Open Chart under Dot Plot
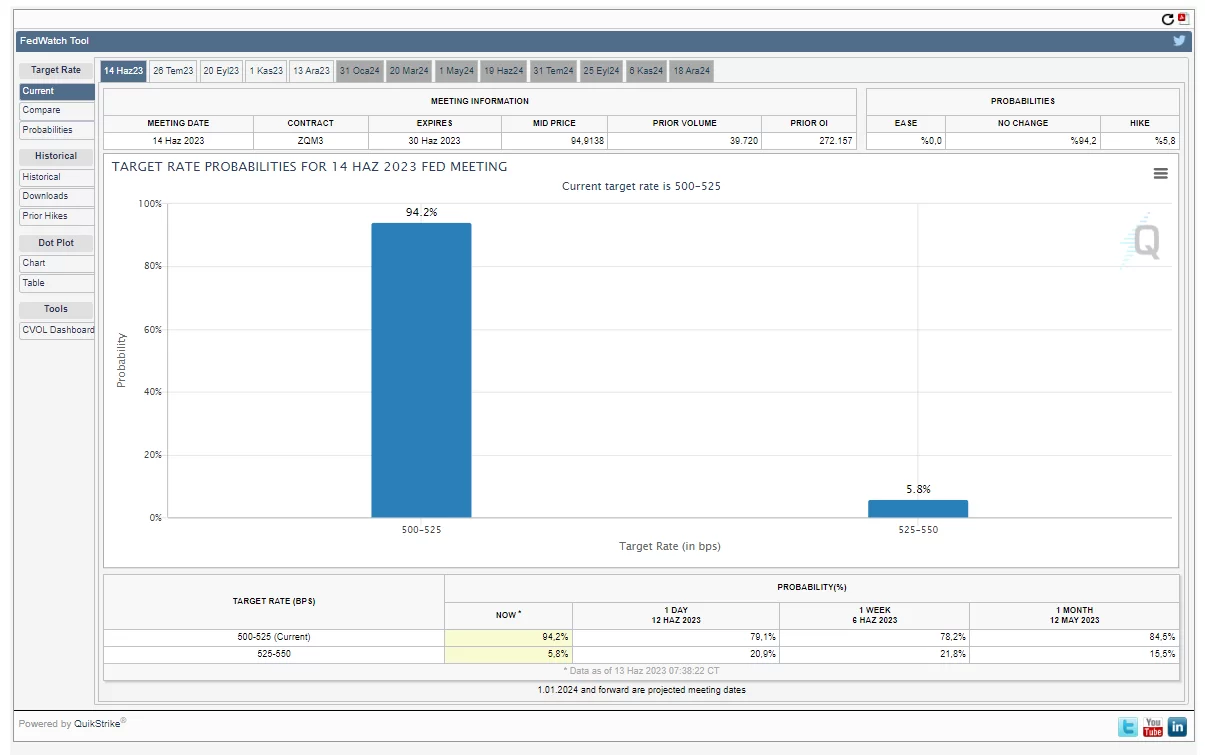The height and width of the screenshot is (755, 1205). click(x=57, y=263)
